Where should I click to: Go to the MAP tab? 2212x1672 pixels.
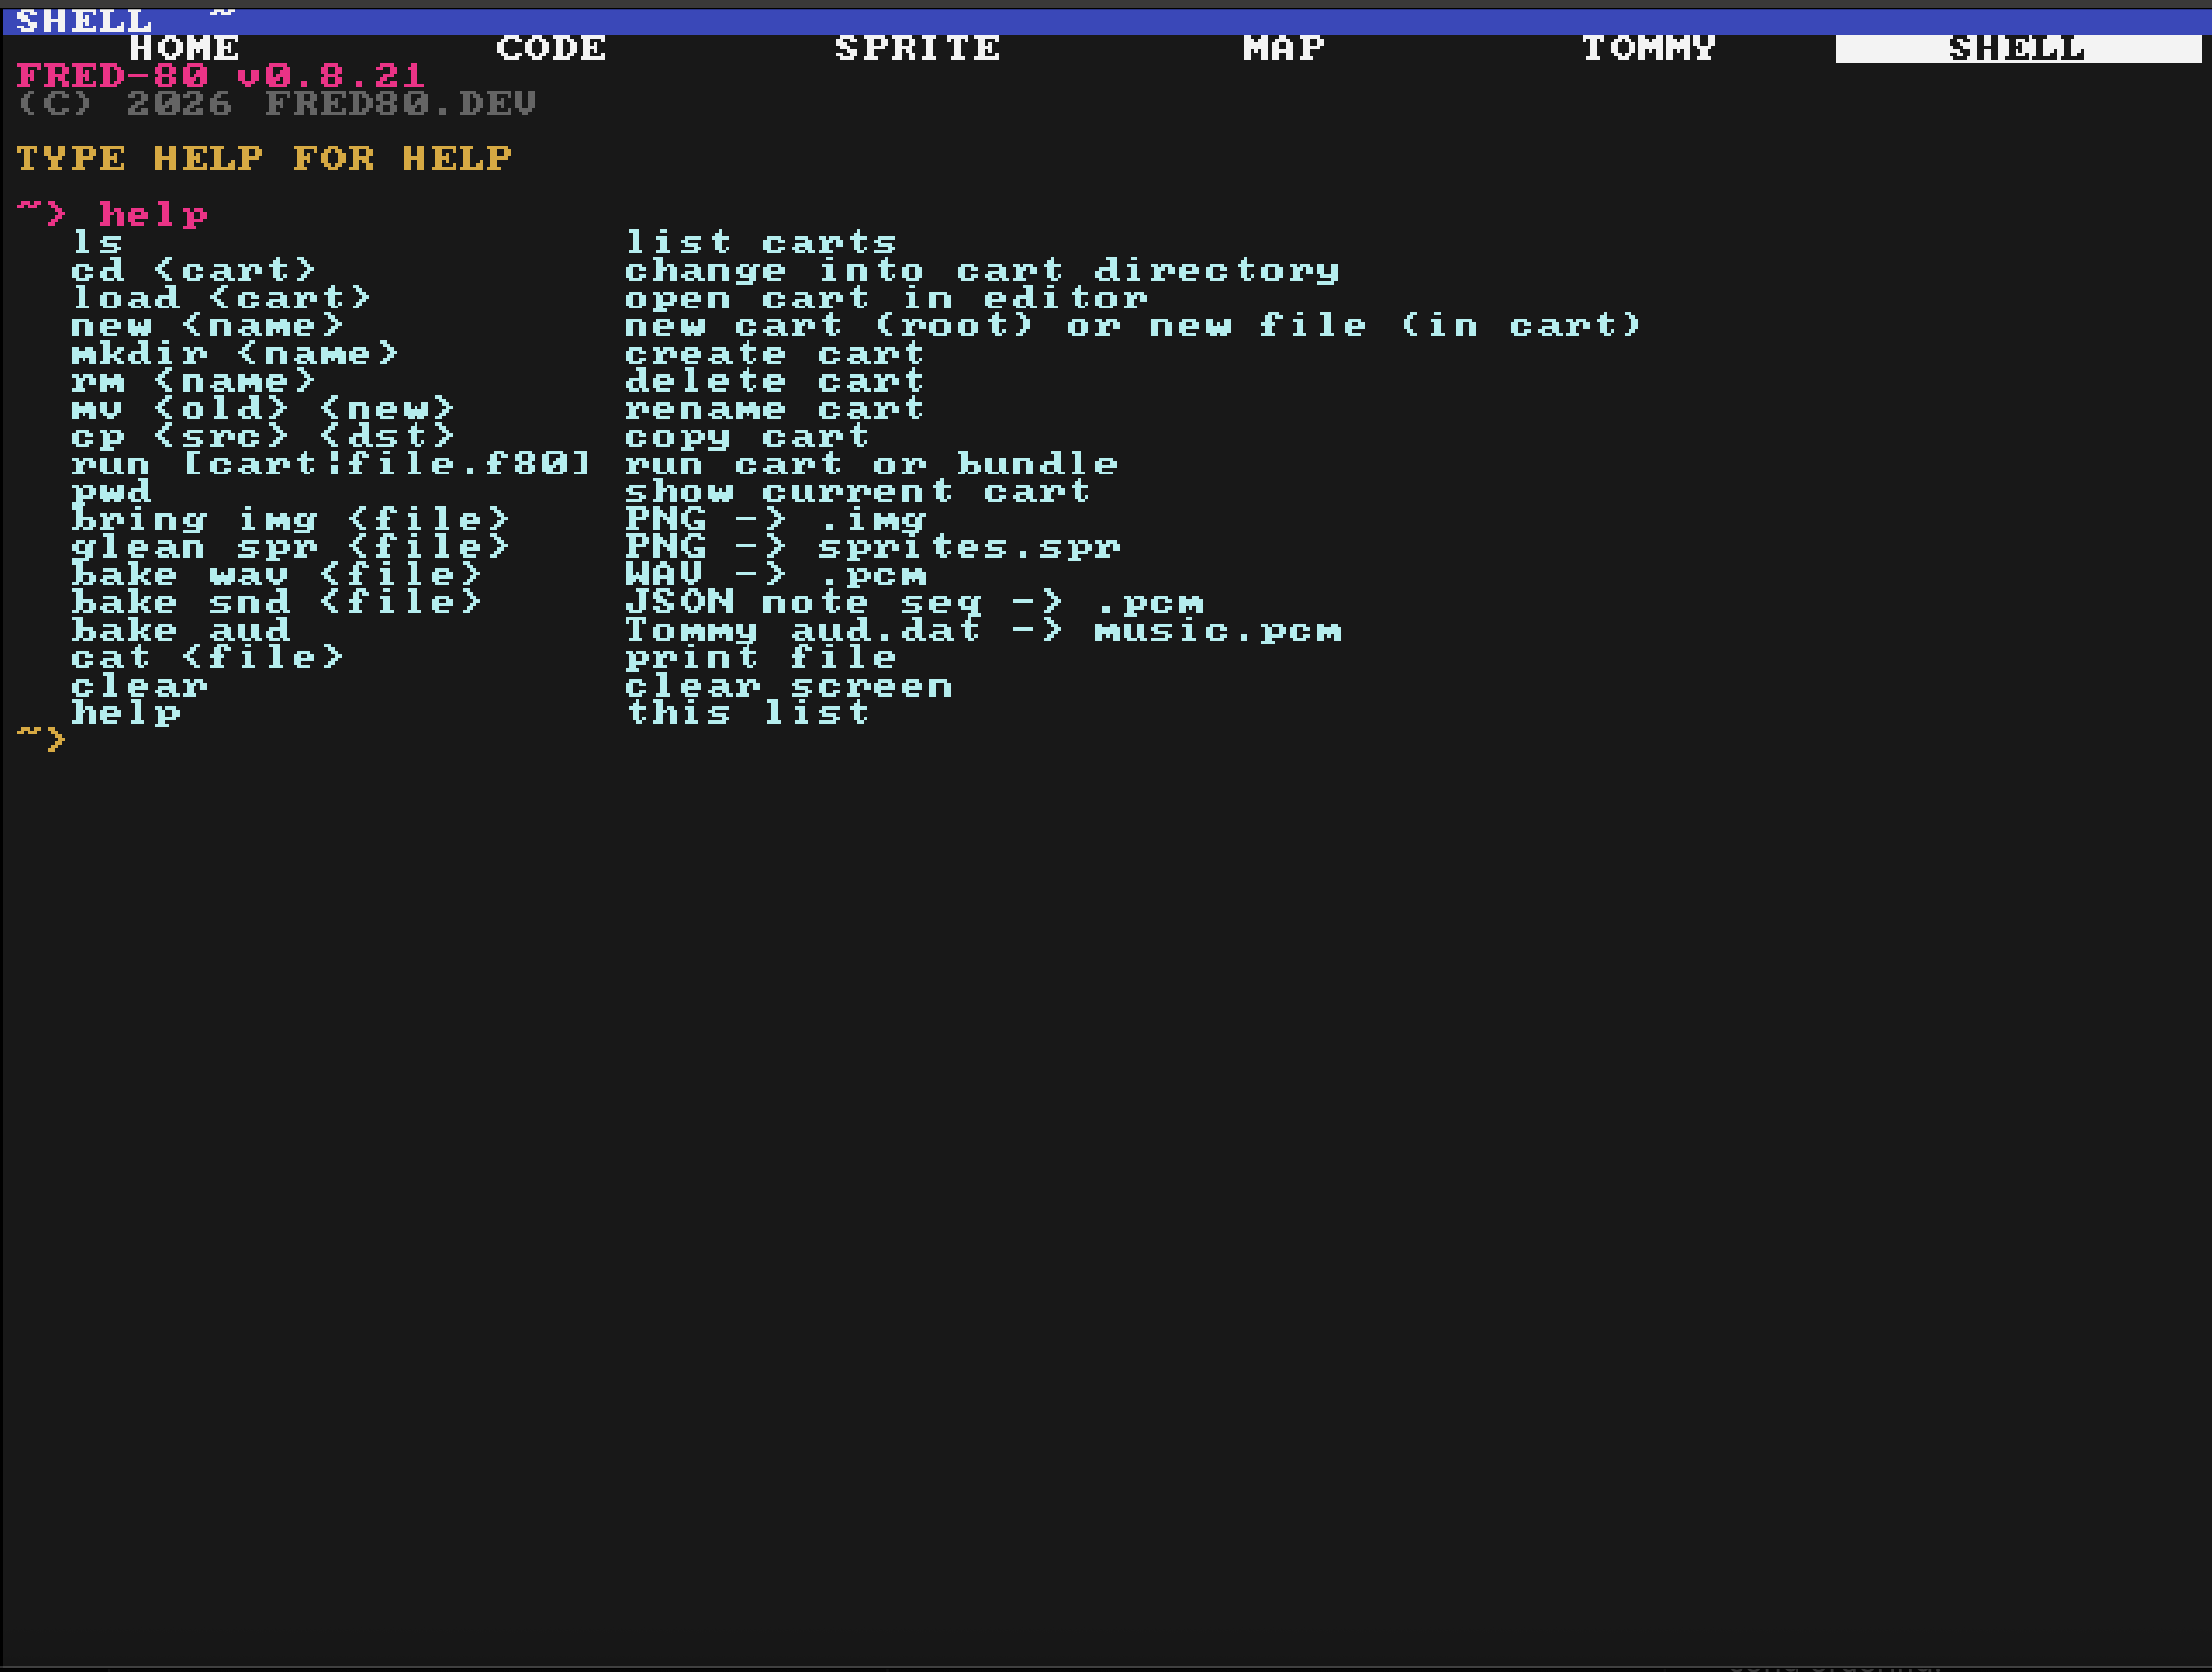pyautogui.click(x=1284, y=48)
